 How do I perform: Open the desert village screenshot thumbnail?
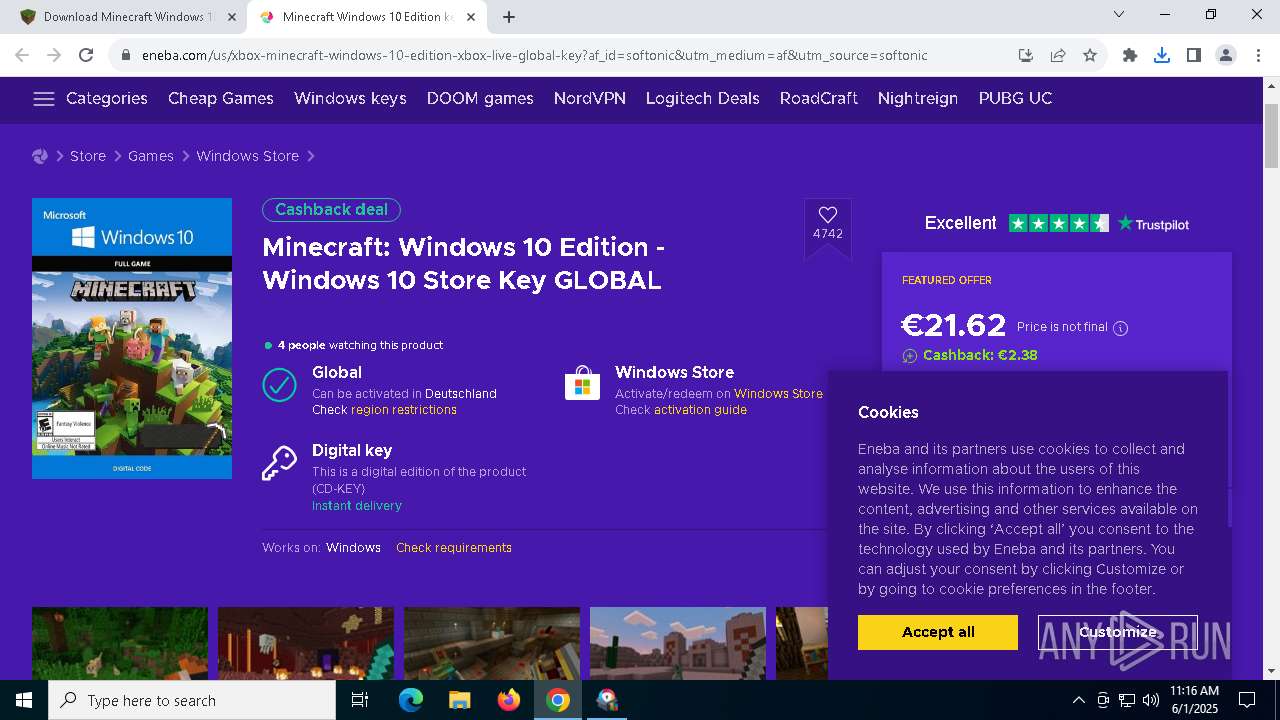click(x=678, y=643)
